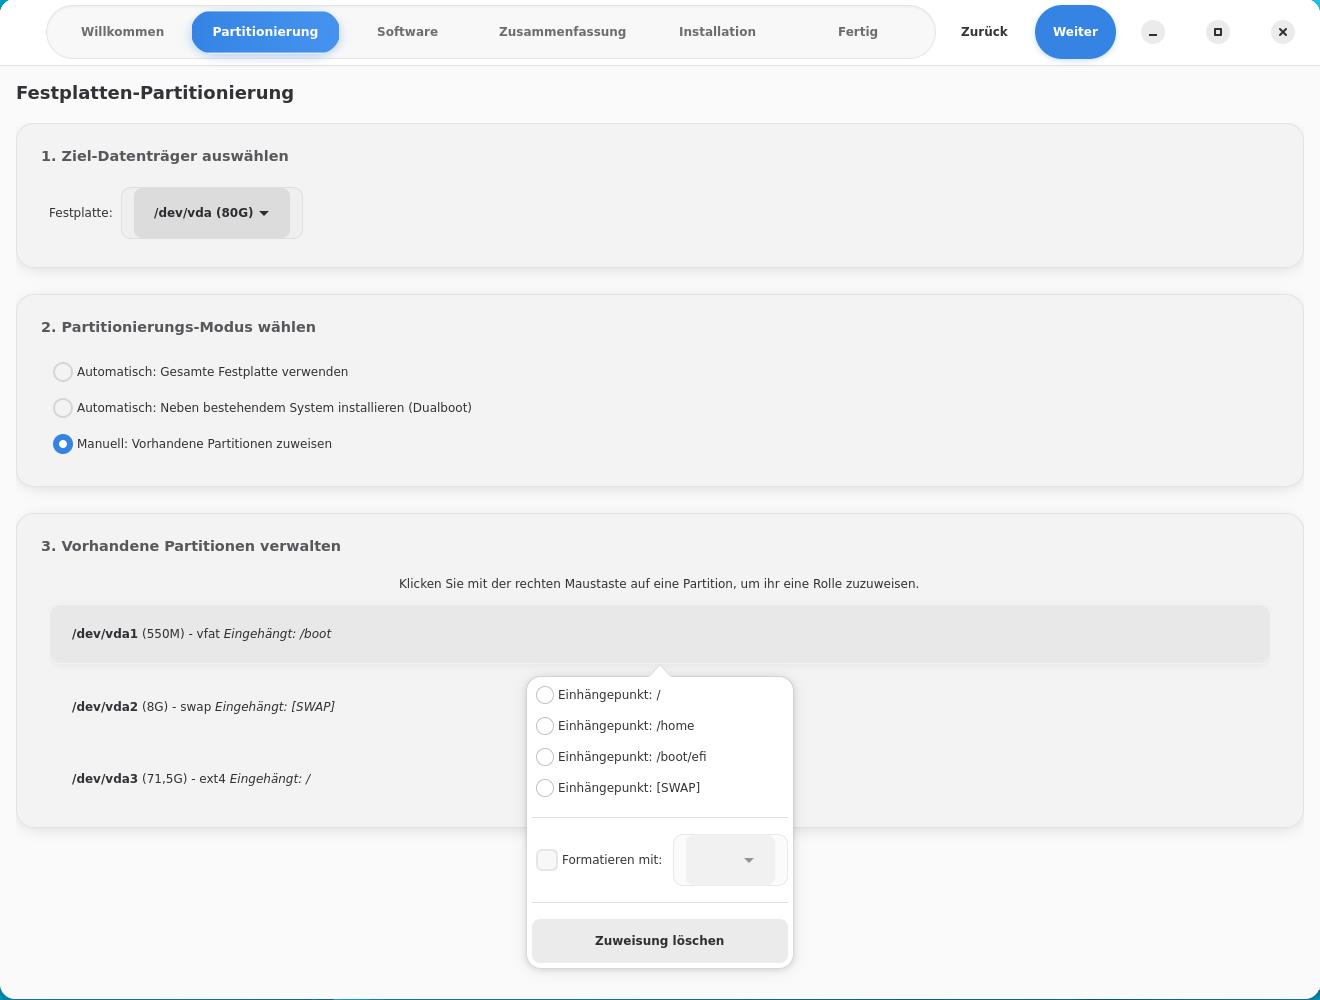Set mount point to / in popup

coord(545,695)
